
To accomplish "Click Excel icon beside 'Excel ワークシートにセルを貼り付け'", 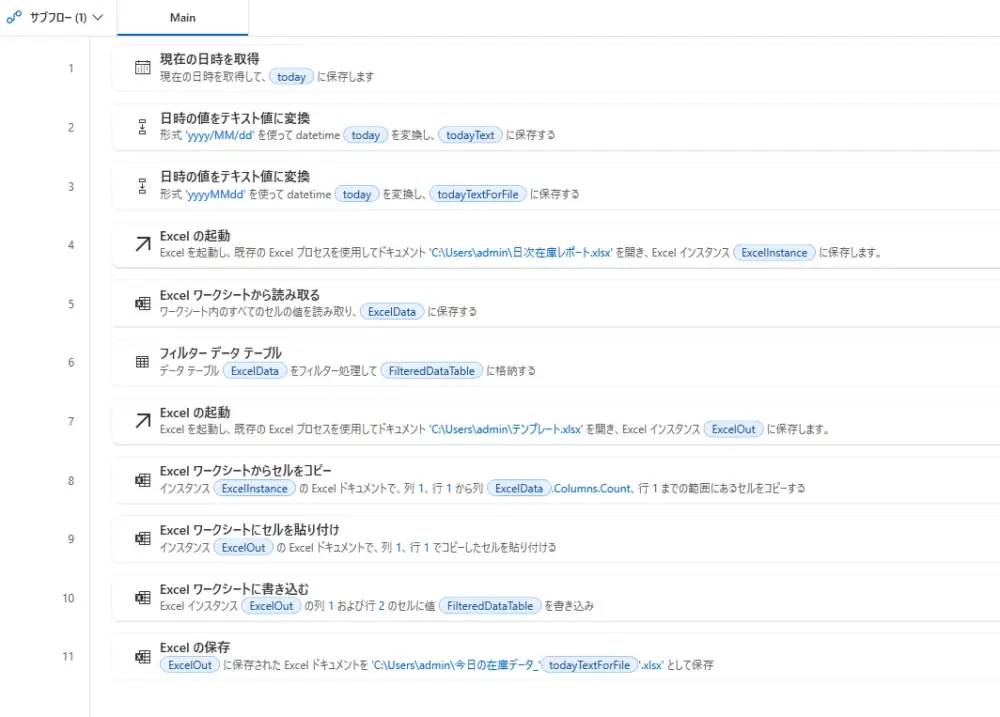I will point(142,539).
